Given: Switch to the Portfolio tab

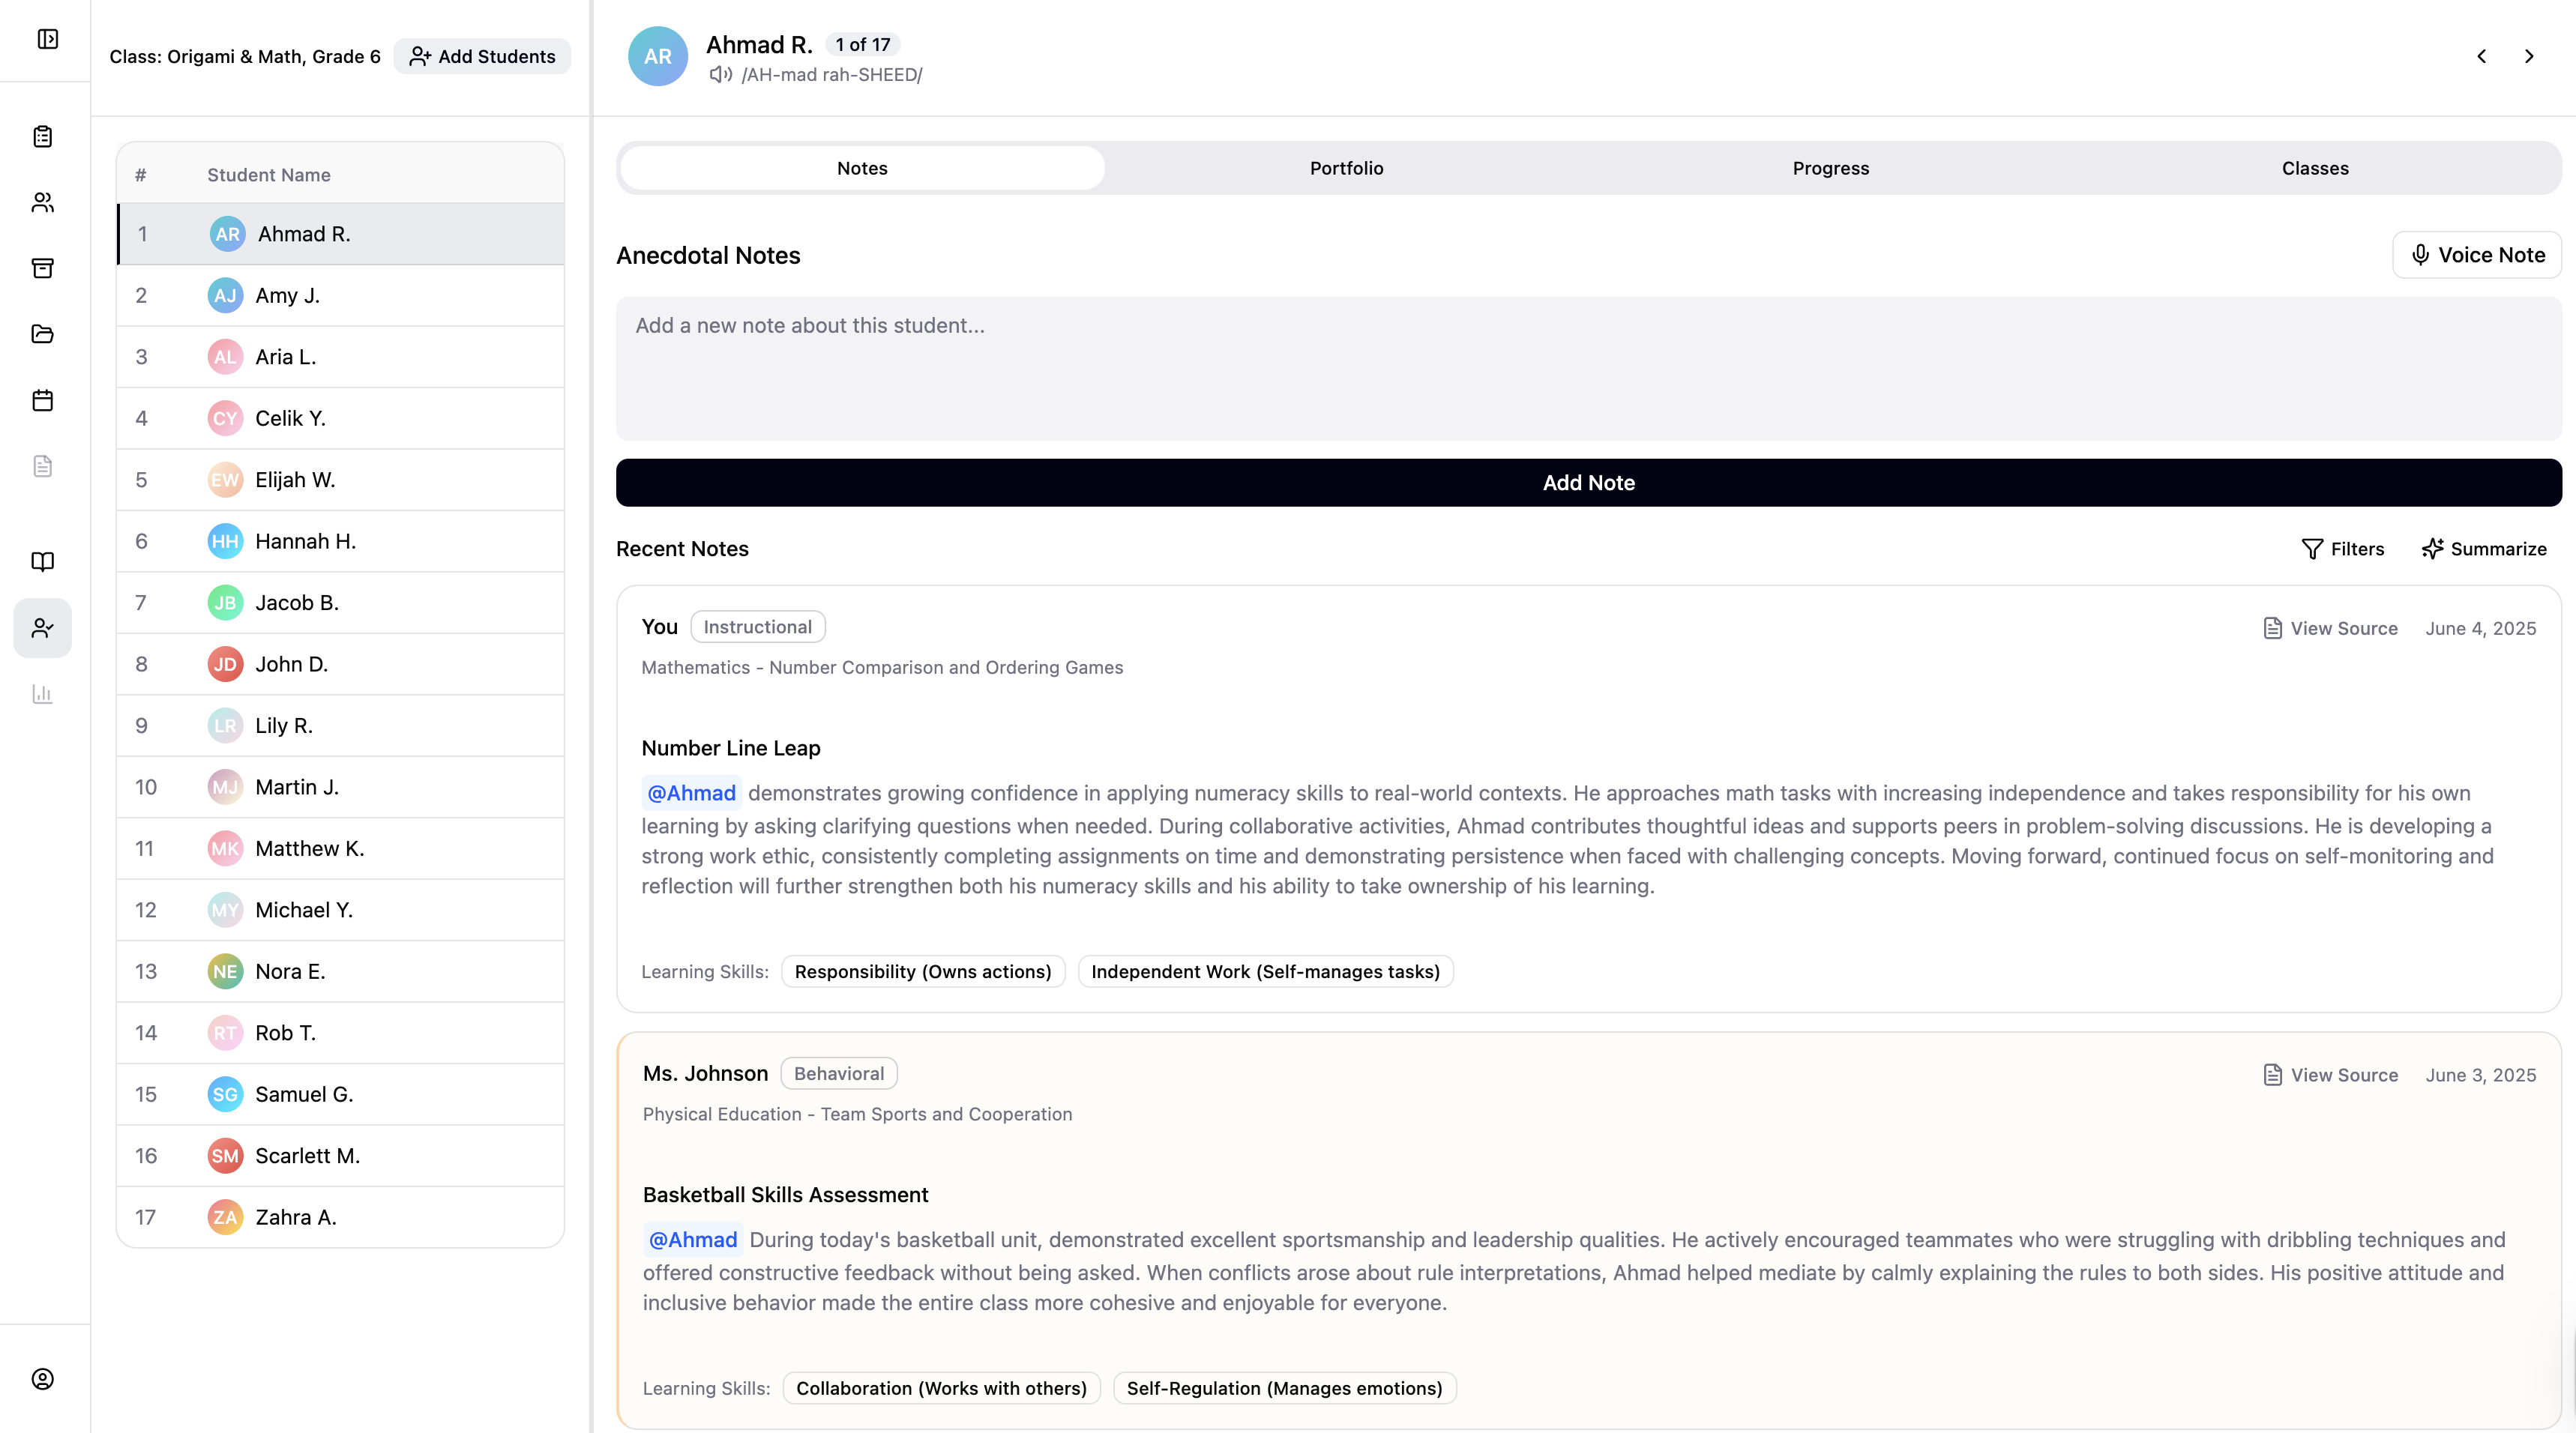Looking at the screenshot, I should tap(1346, 168).
